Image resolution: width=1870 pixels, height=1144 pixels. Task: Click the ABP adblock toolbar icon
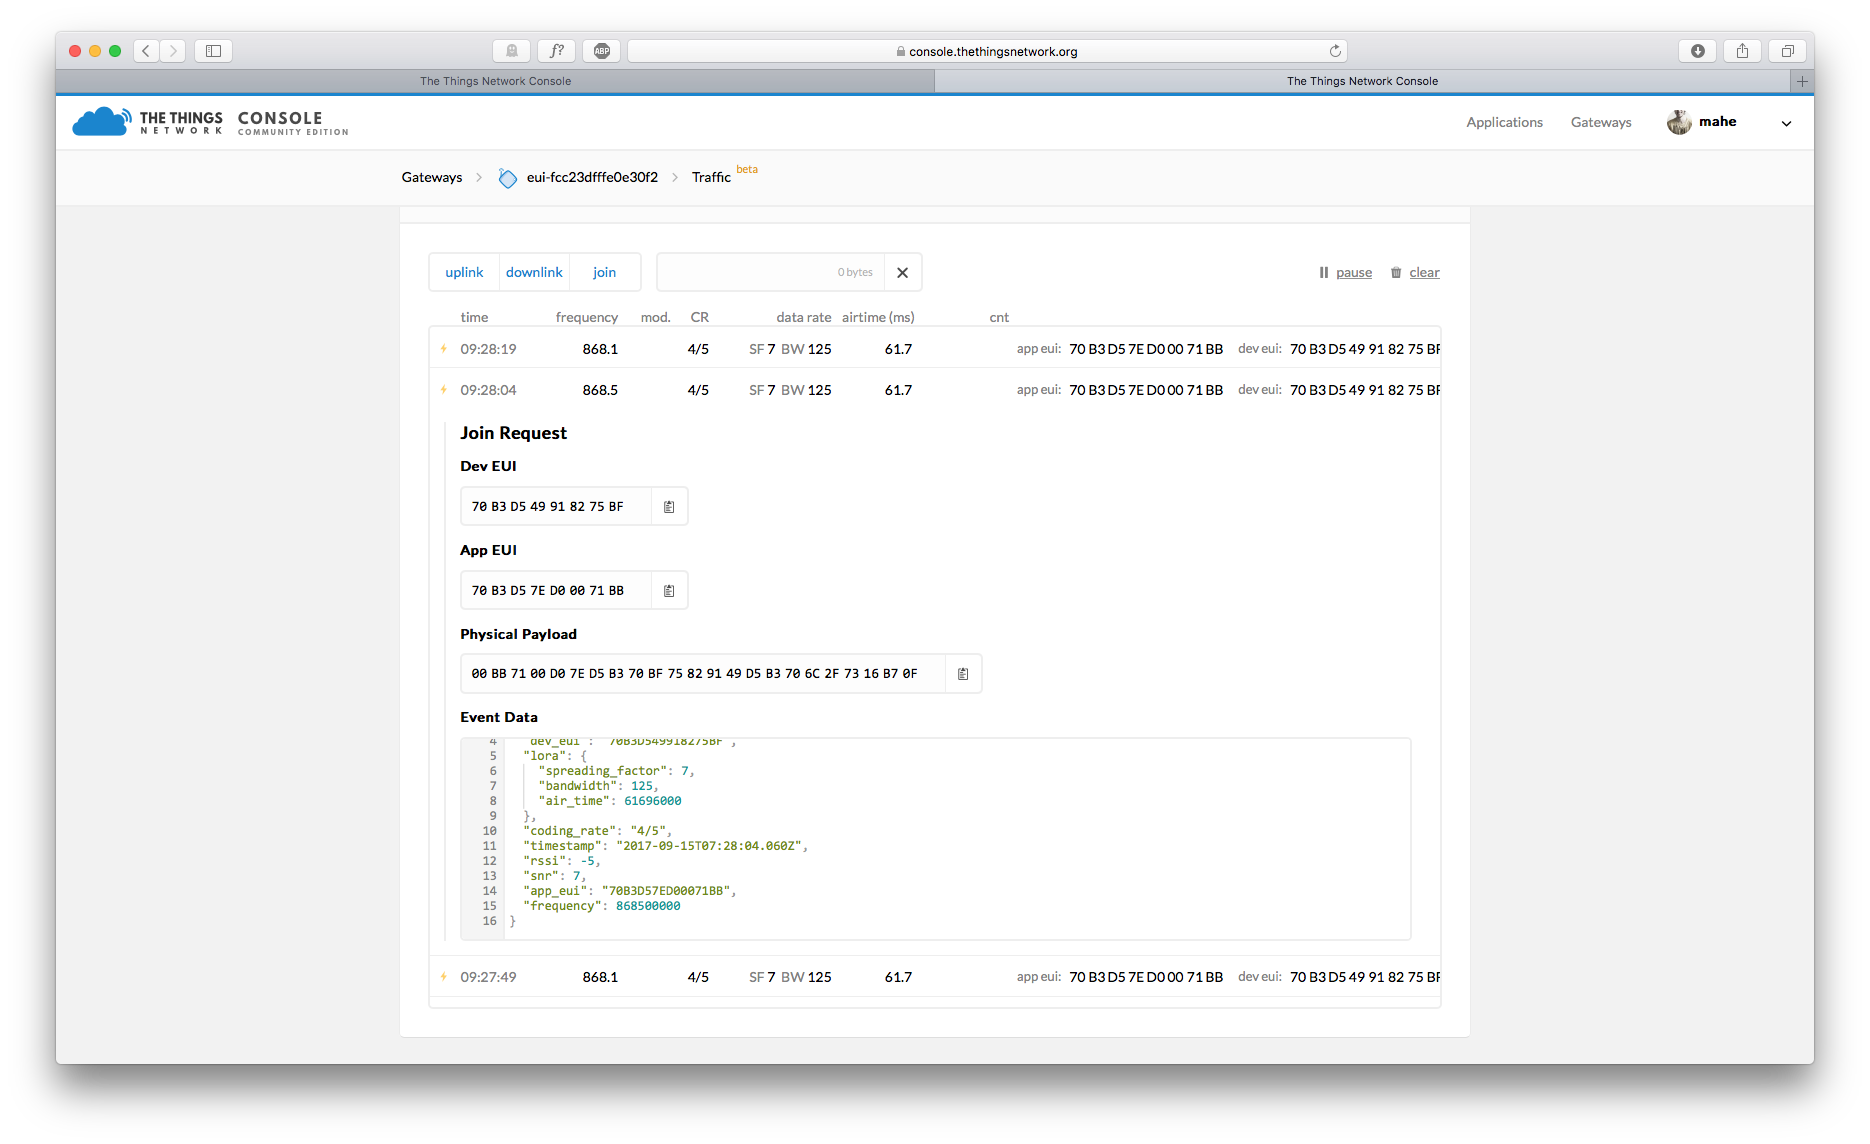[602, 51]
